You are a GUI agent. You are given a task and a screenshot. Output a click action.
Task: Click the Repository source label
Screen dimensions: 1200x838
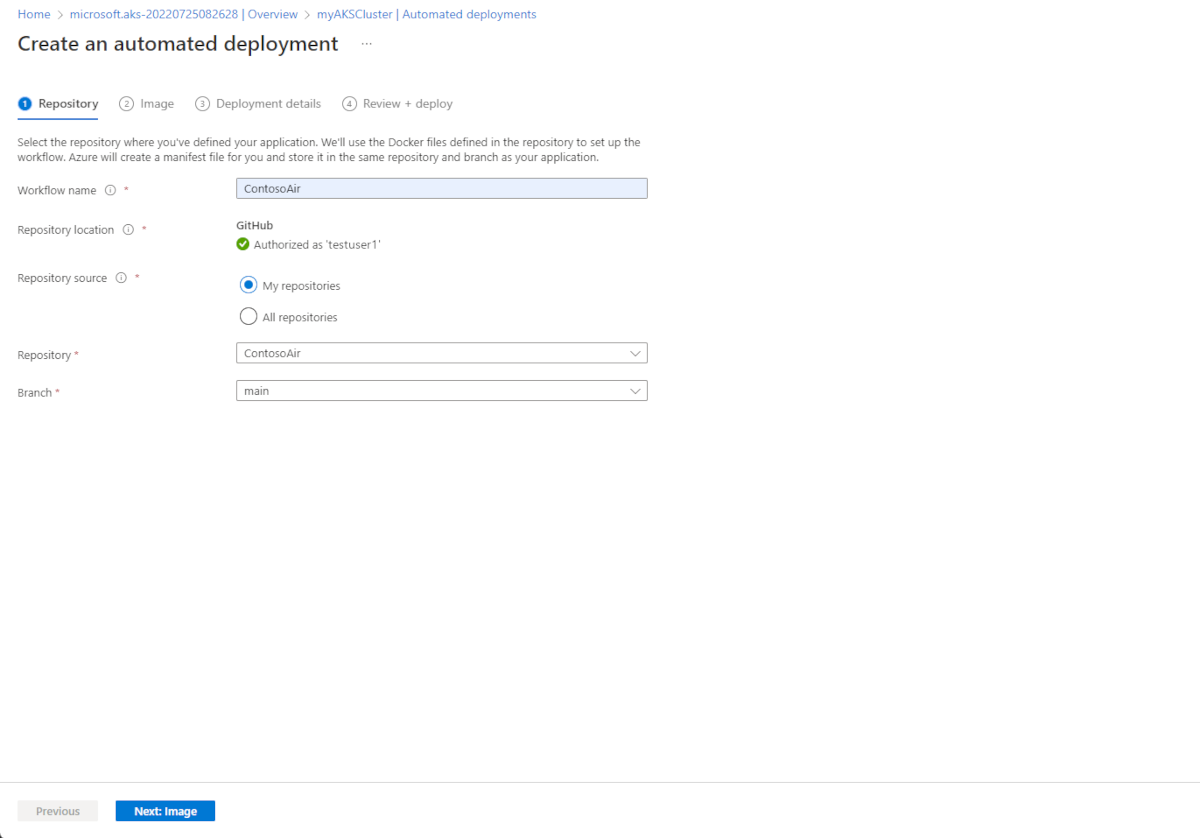coord(62,278)
